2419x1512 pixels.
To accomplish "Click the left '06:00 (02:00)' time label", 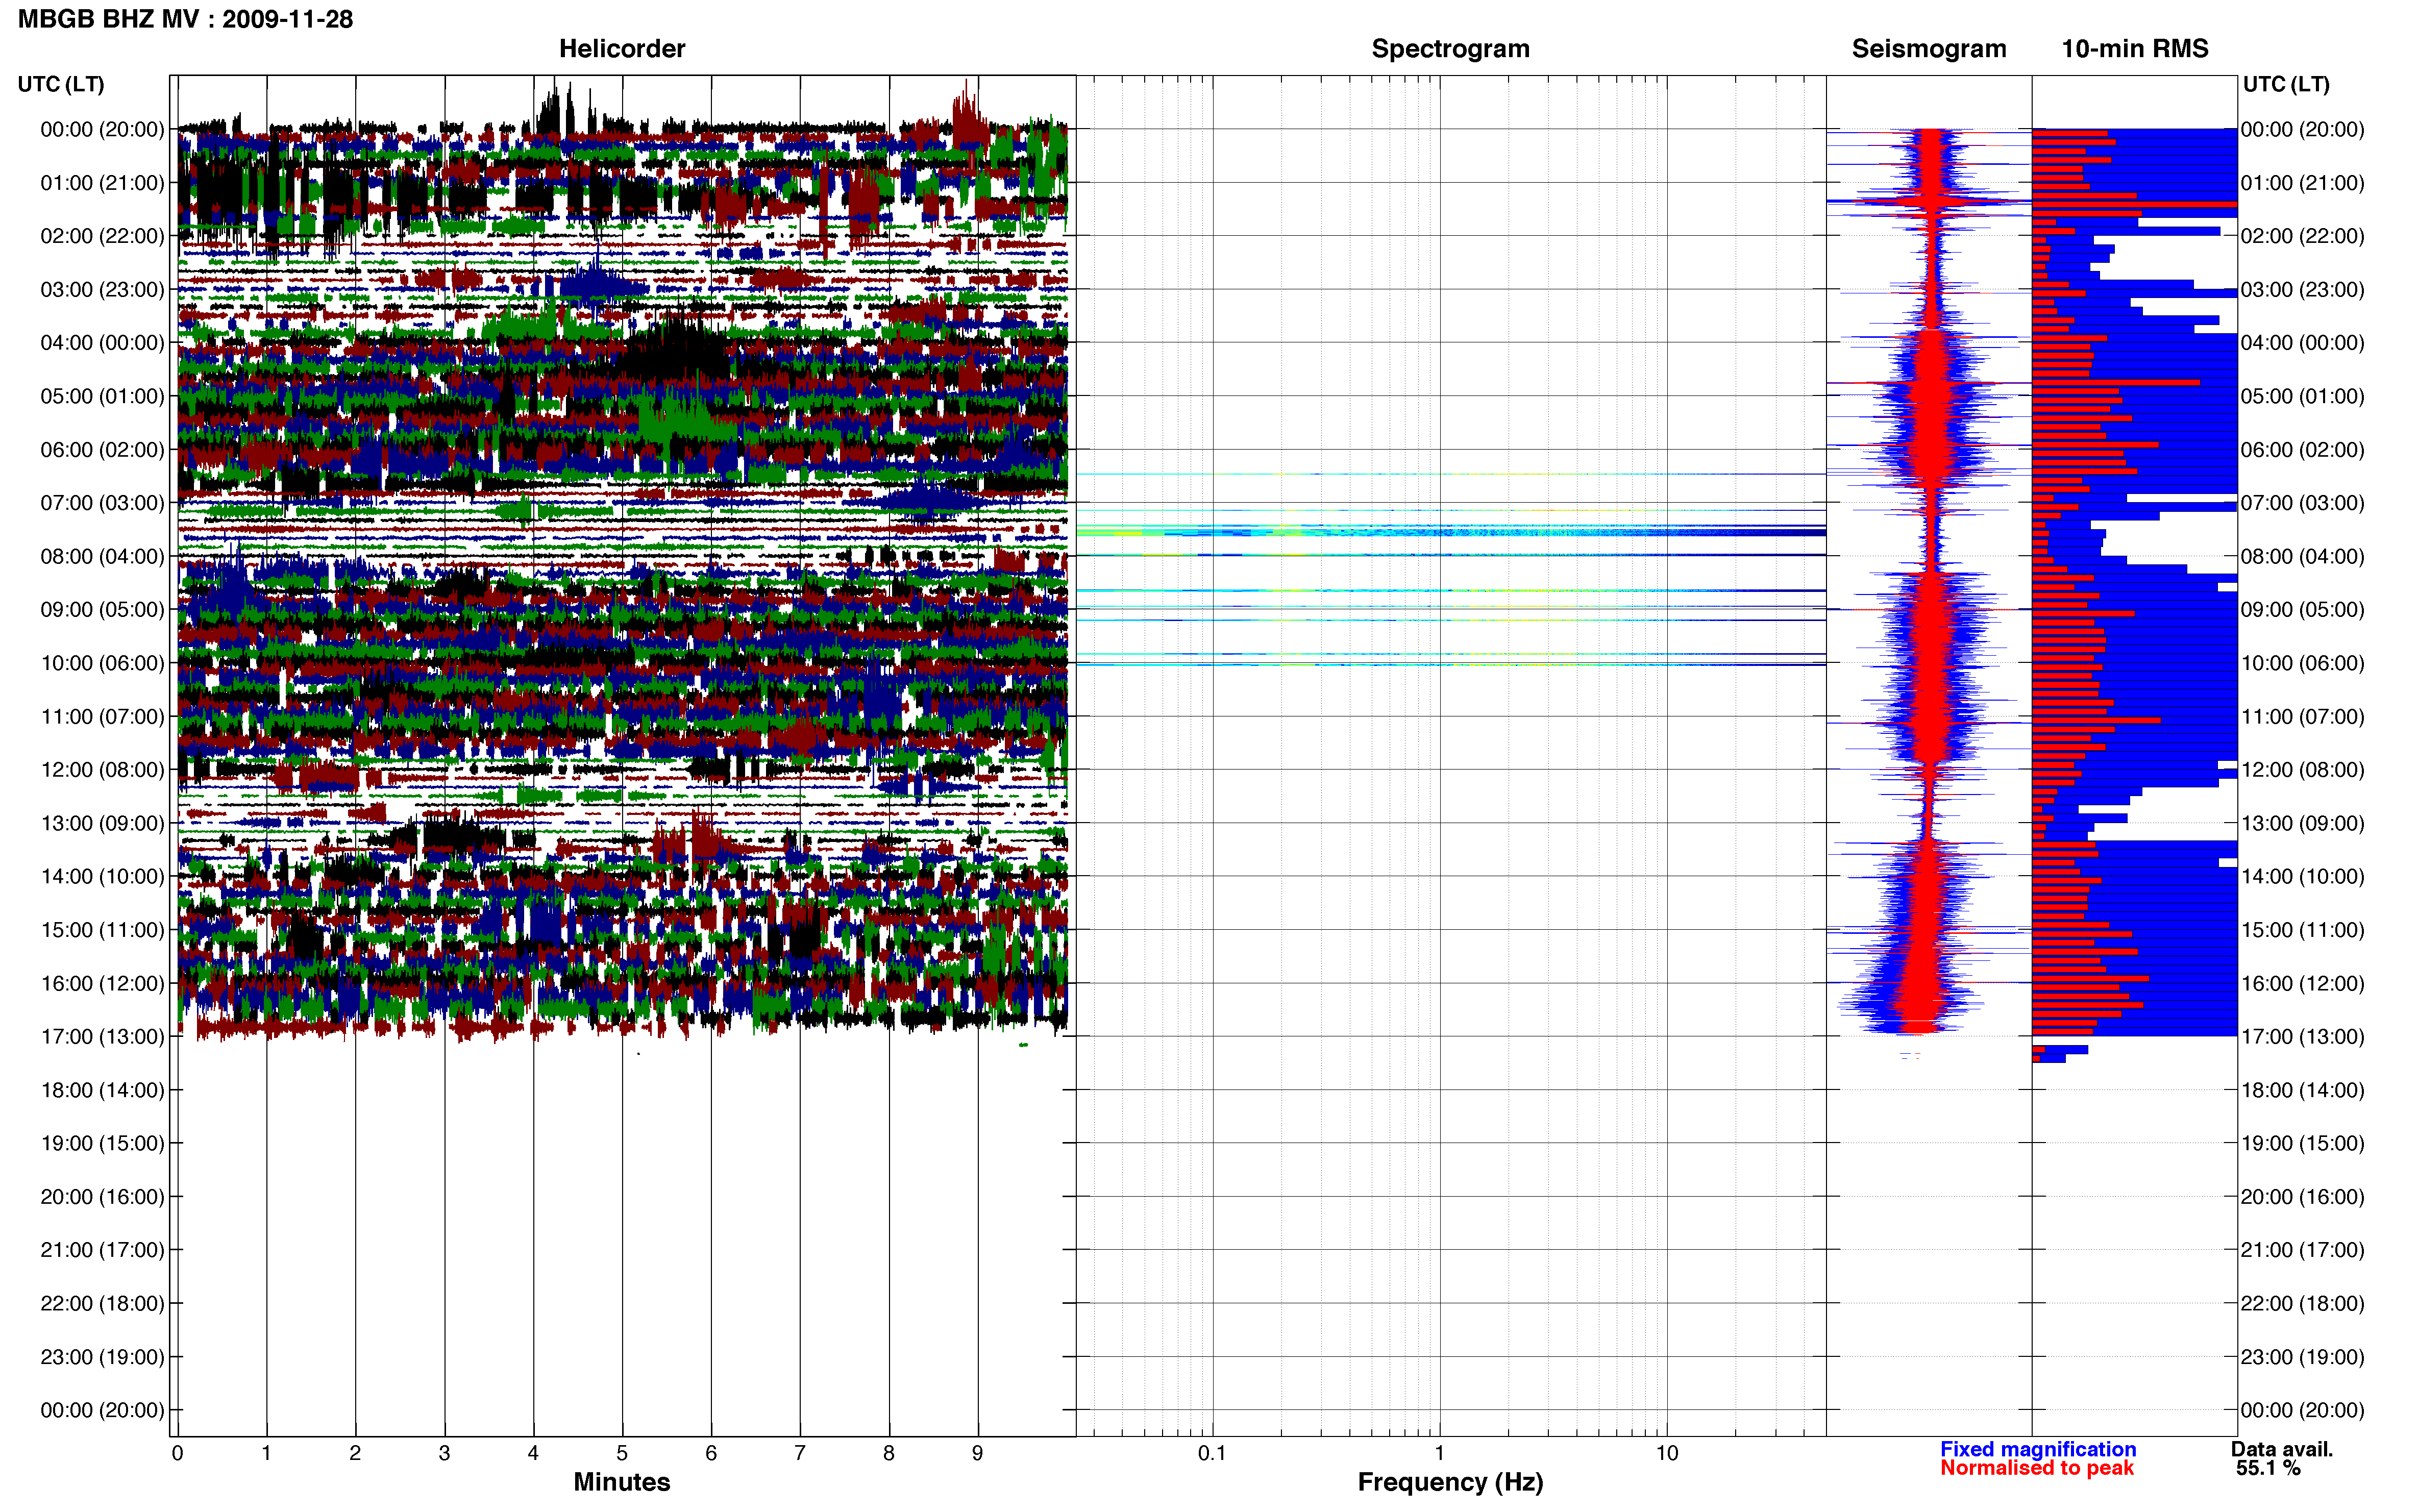I will point(102,450).
